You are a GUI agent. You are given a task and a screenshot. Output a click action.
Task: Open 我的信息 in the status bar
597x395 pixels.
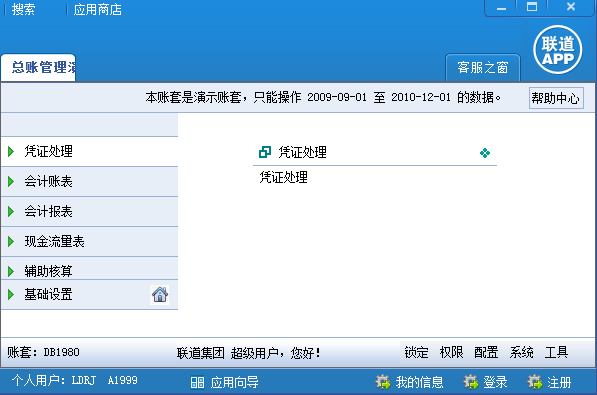pos(419,382)
